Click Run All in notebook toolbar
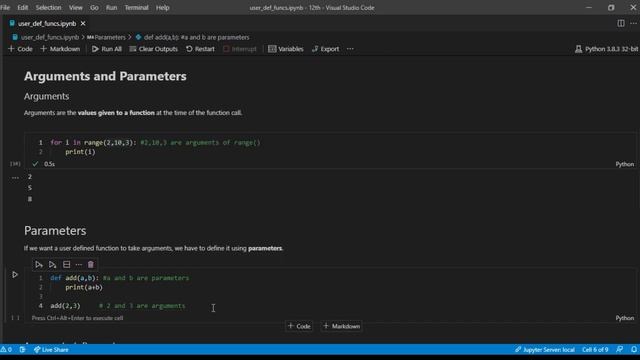The image size is (640, 360). coord(107,49)
